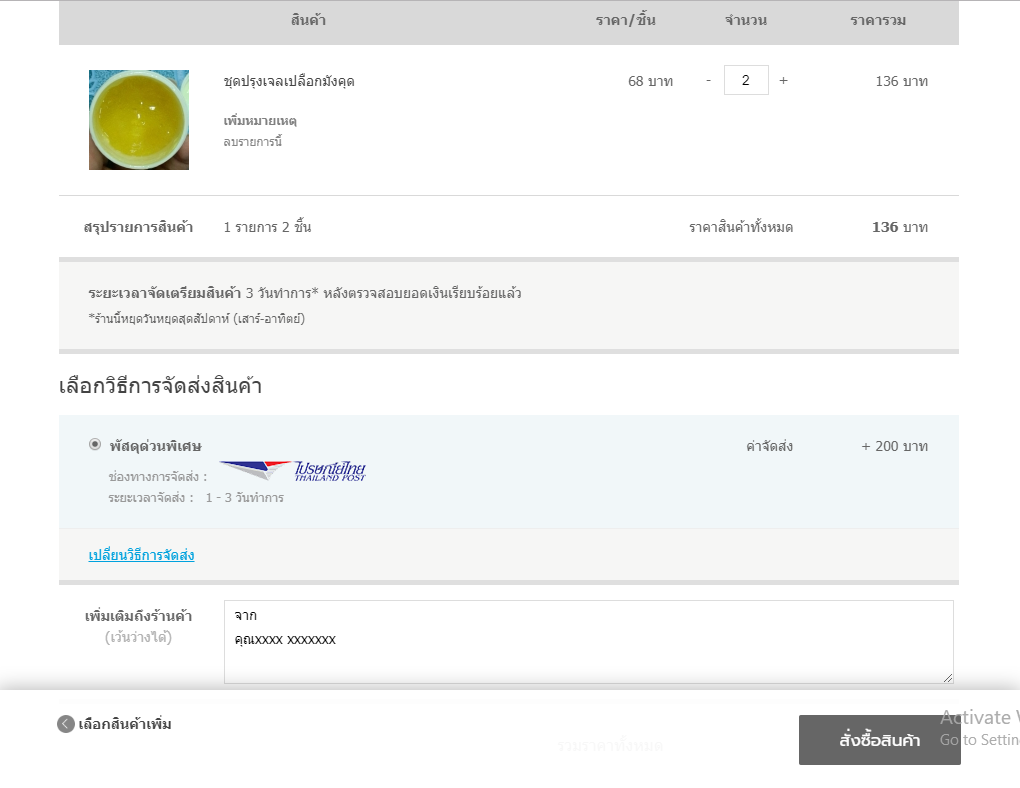Click the Thailand Post logo
This screenshot has width=1020, height=788.
coord(293,471)
